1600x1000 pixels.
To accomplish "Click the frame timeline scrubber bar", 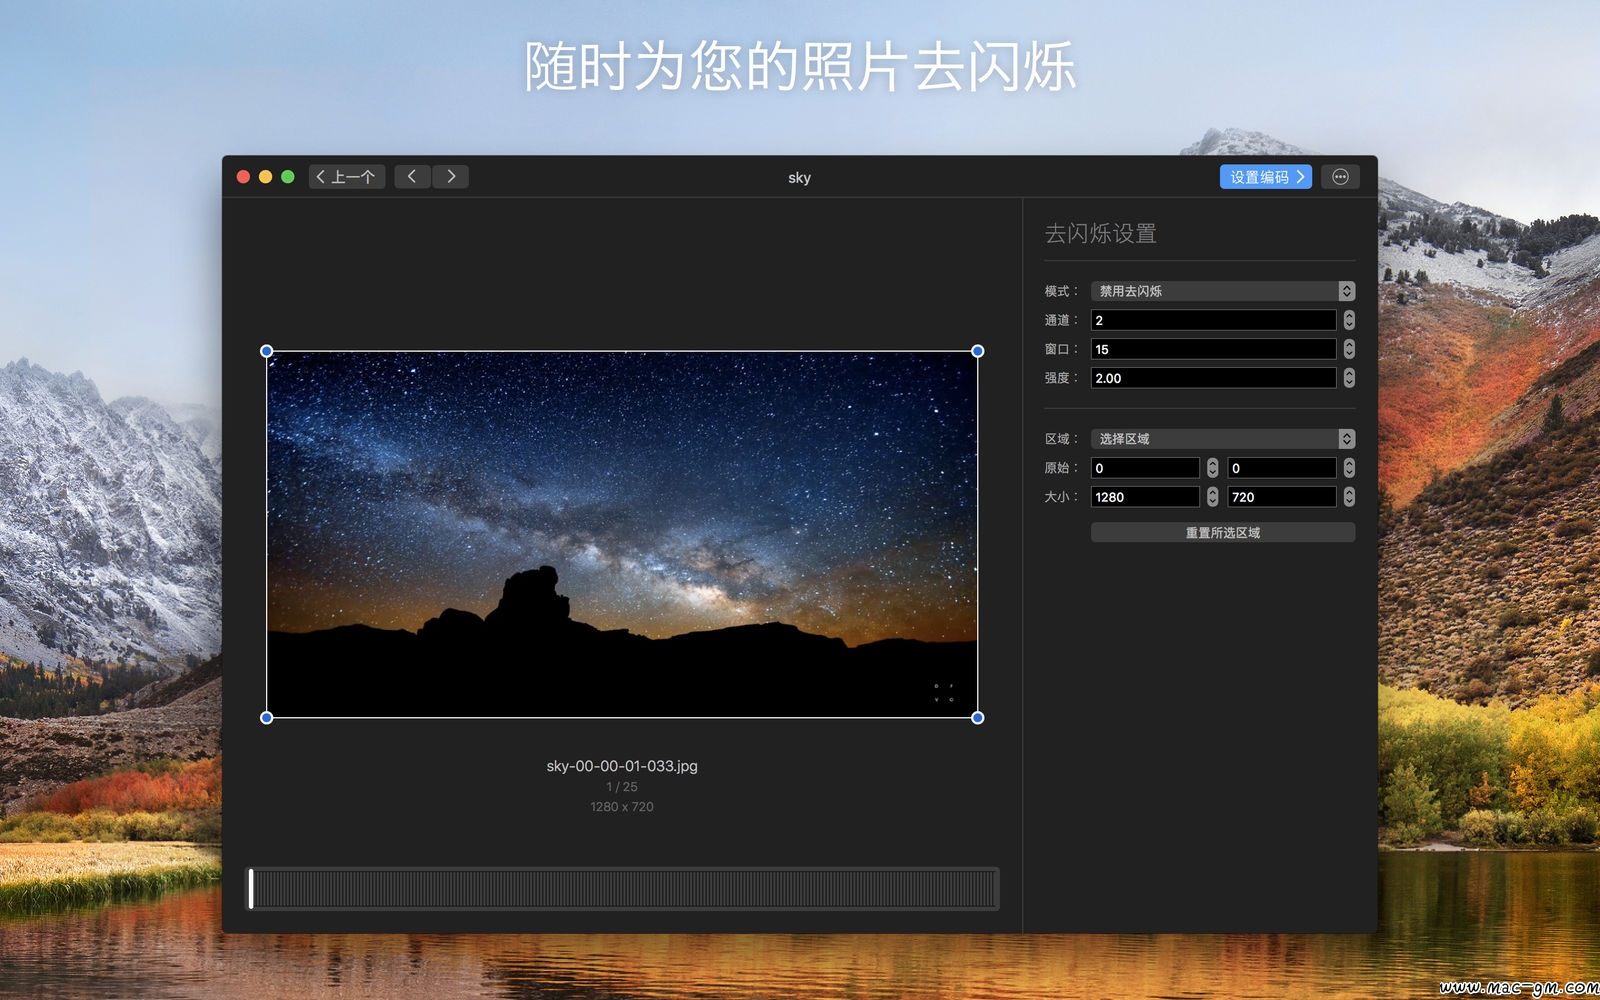I will pos(622,889).
